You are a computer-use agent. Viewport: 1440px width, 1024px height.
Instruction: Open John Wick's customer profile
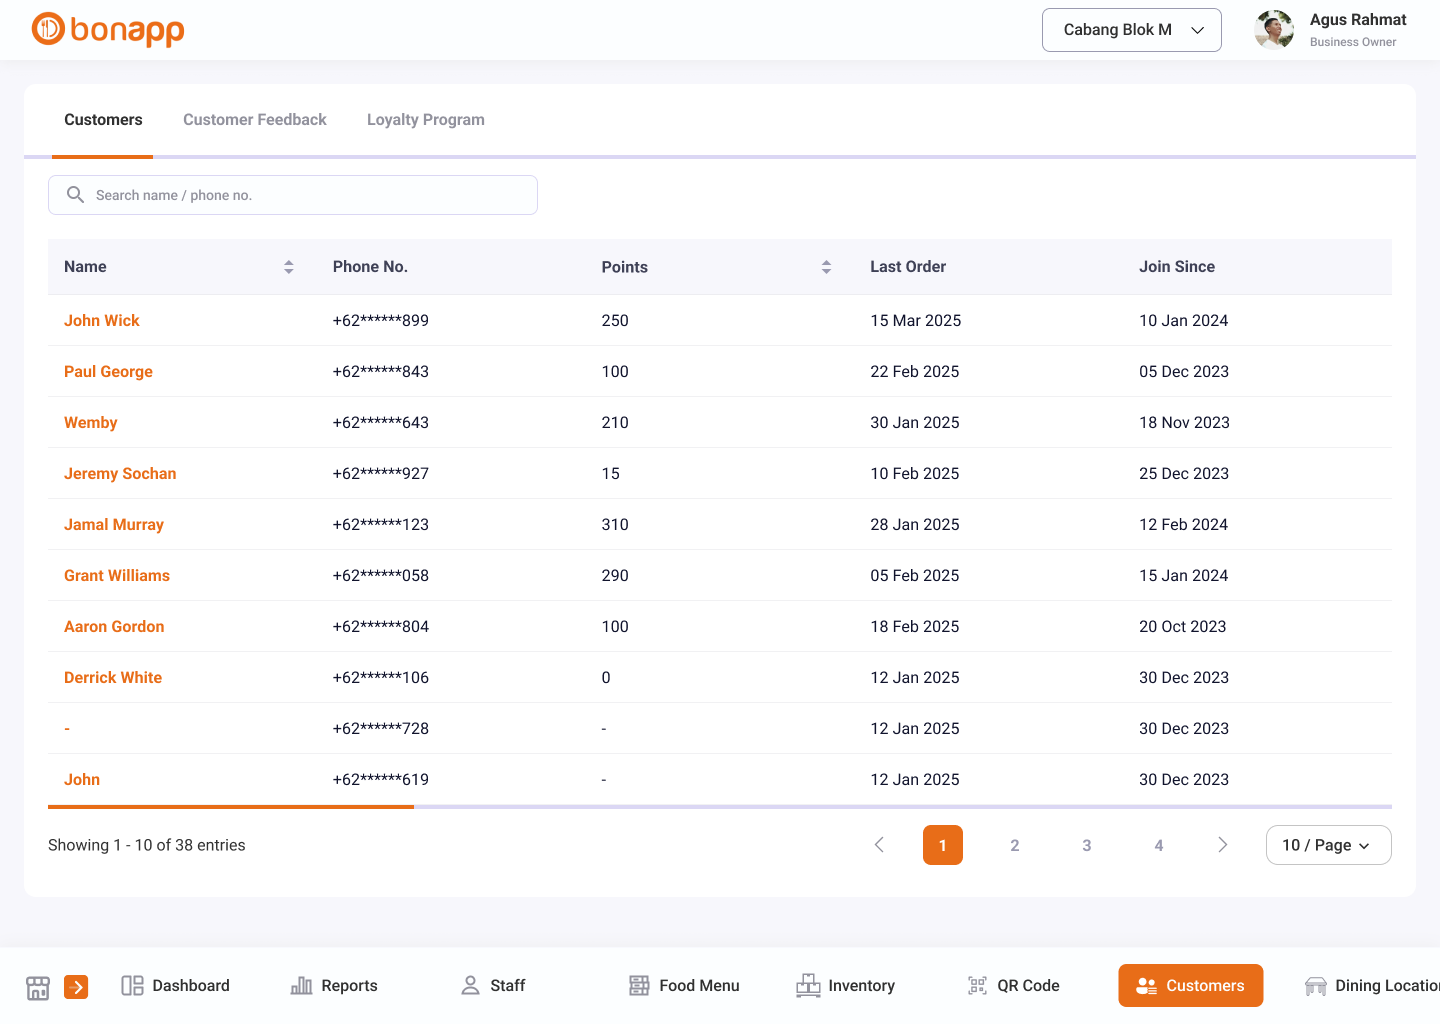tap(102, 321)
